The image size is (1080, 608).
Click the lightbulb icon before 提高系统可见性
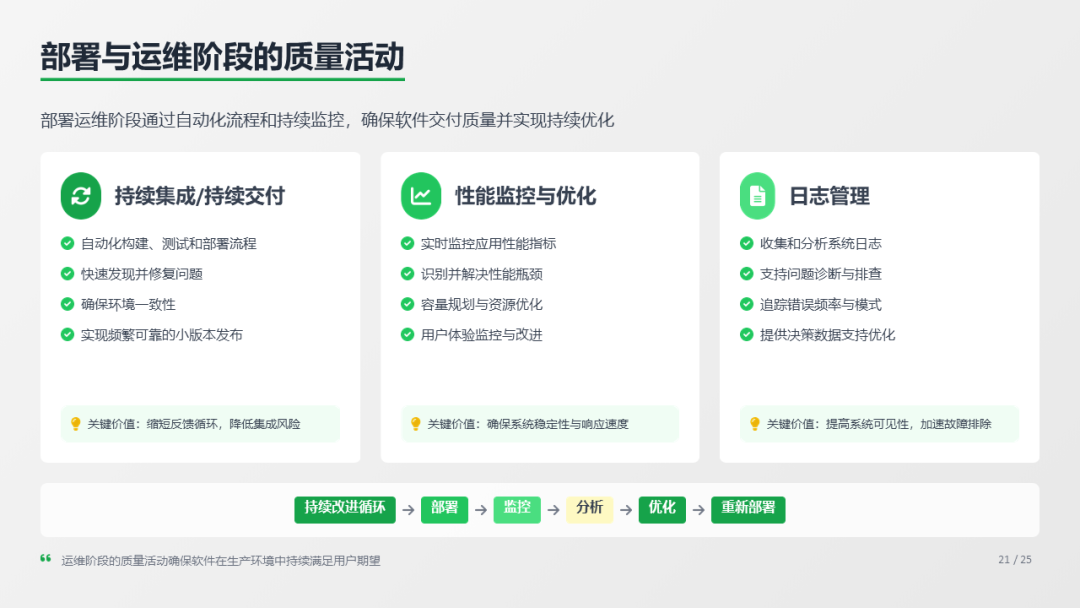click(x=755, y=424)
